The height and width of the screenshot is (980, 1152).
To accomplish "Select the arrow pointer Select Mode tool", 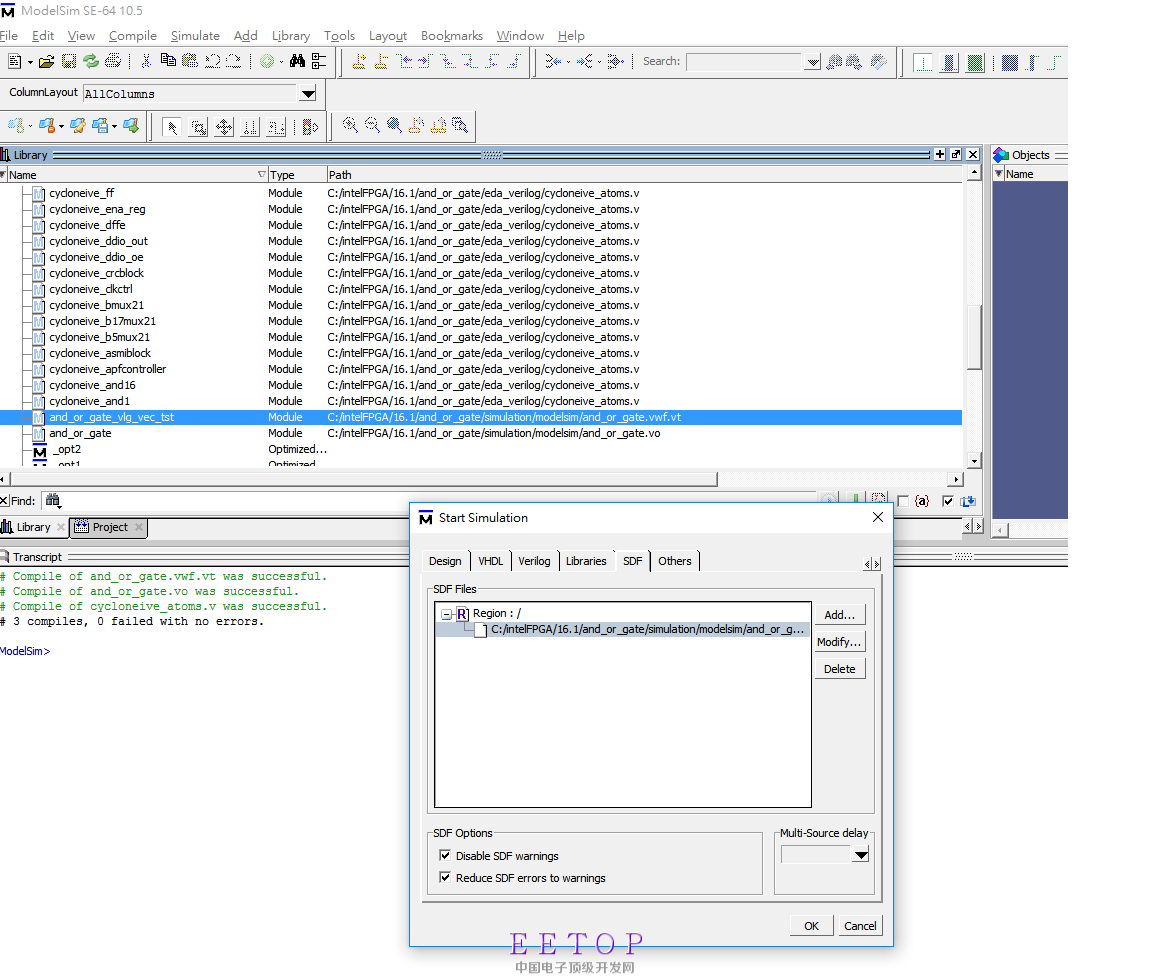I will tap(172, 127).
